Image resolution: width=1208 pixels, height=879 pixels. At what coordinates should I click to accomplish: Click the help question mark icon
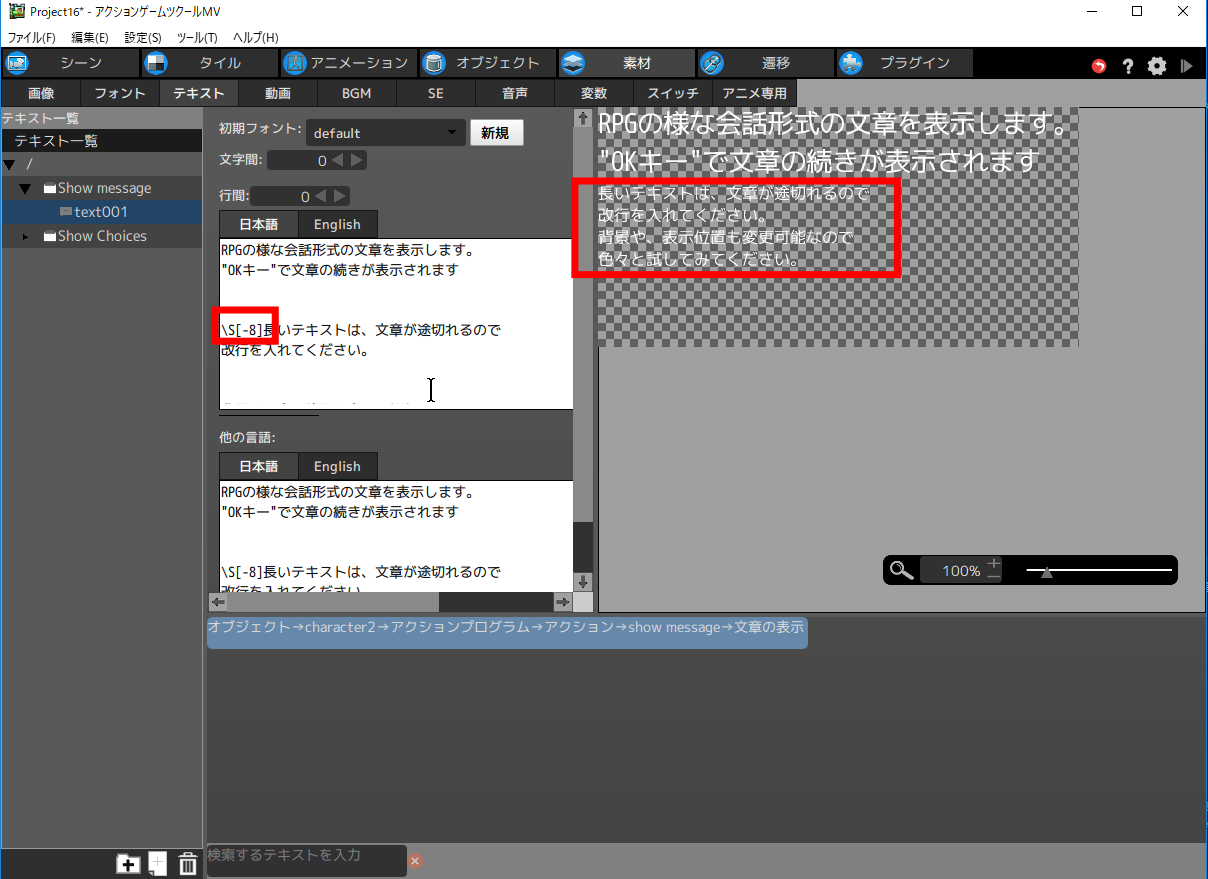[1128, 66]
